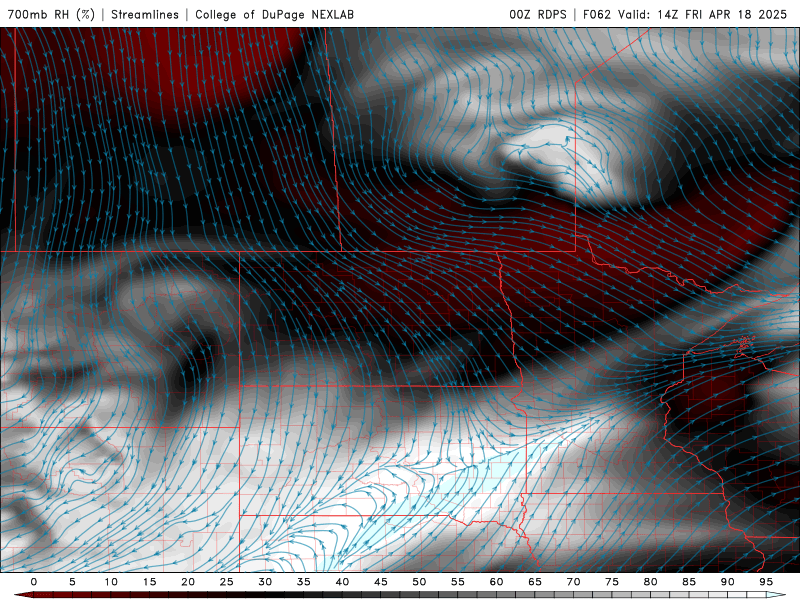This screenshot has height=600, width=800.
Task: Click the '20' value on the color scale
Action: click(188, 582)
